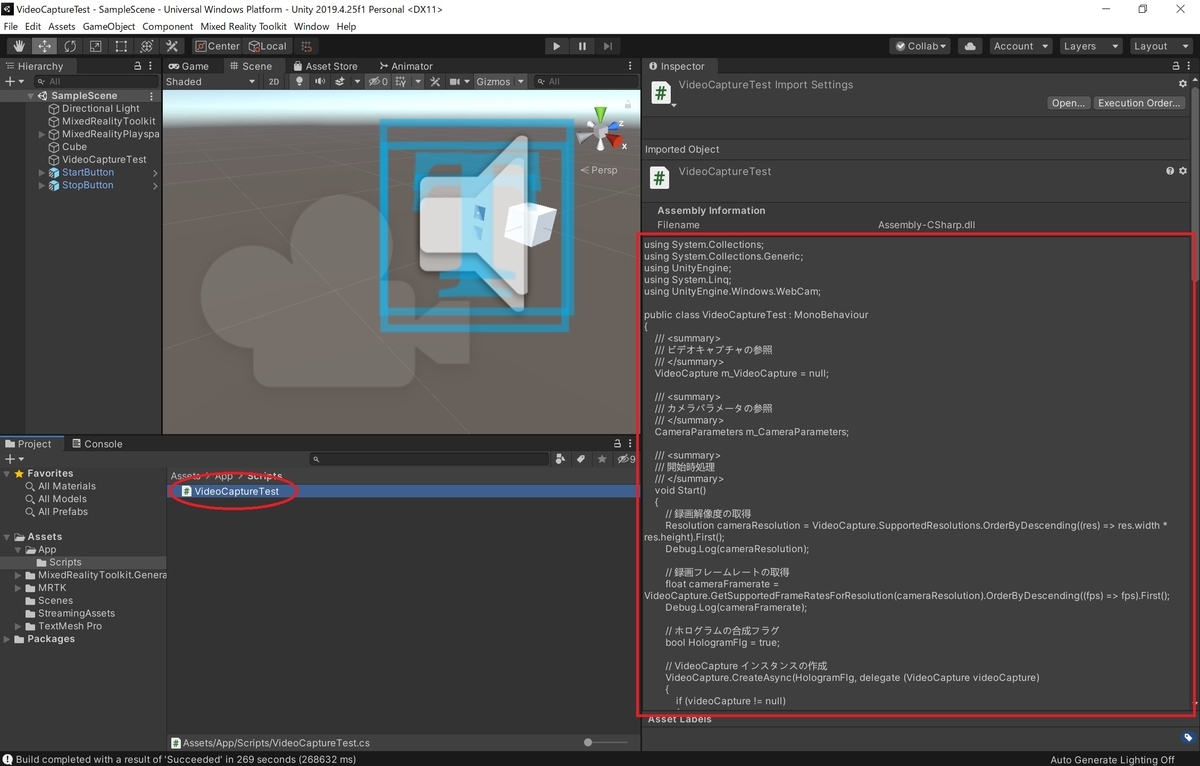Select the Move tool
Screen dimensions: 1200x766
pos(45,46)
